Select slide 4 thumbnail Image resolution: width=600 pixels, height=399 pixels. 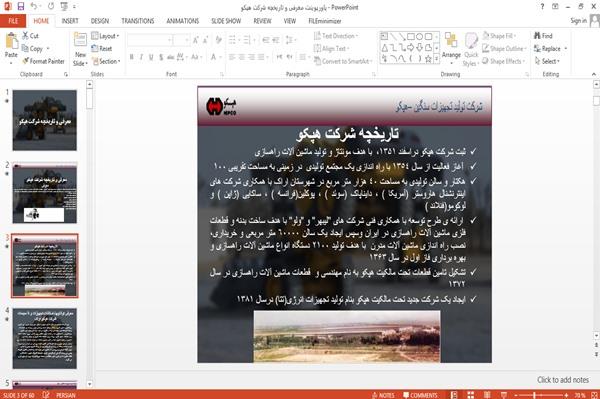45,339
